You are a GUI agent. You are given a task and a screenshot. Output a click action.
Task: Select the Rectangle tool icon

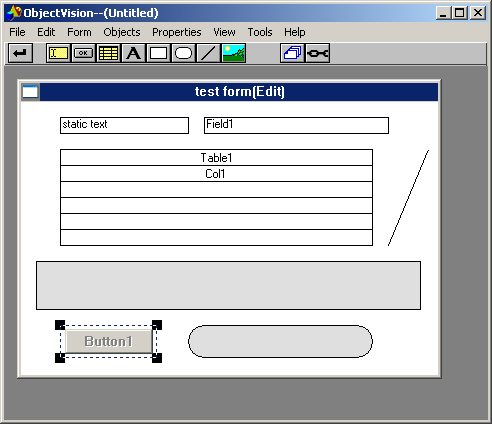tap(158, 53)
